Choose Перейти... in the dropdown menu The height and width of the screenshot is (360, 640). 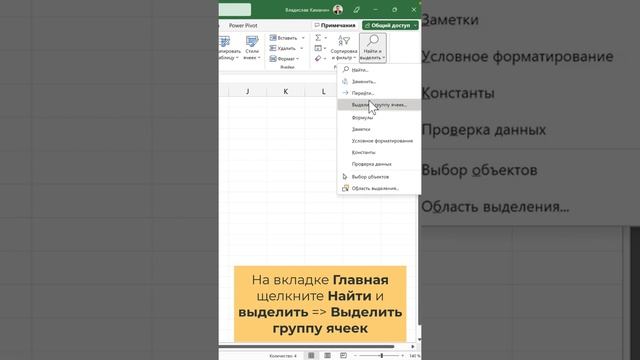(379, 93)
